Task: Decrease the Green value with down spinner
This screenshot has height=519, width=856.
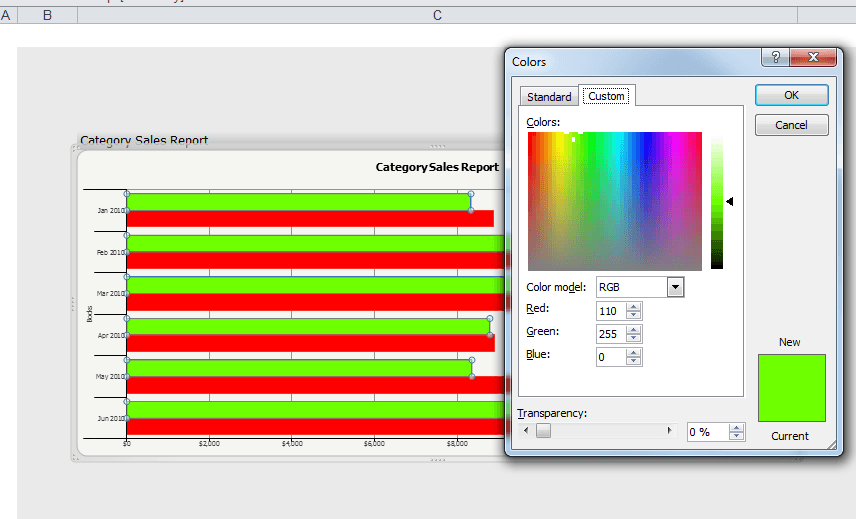Action: click(633, 338)
